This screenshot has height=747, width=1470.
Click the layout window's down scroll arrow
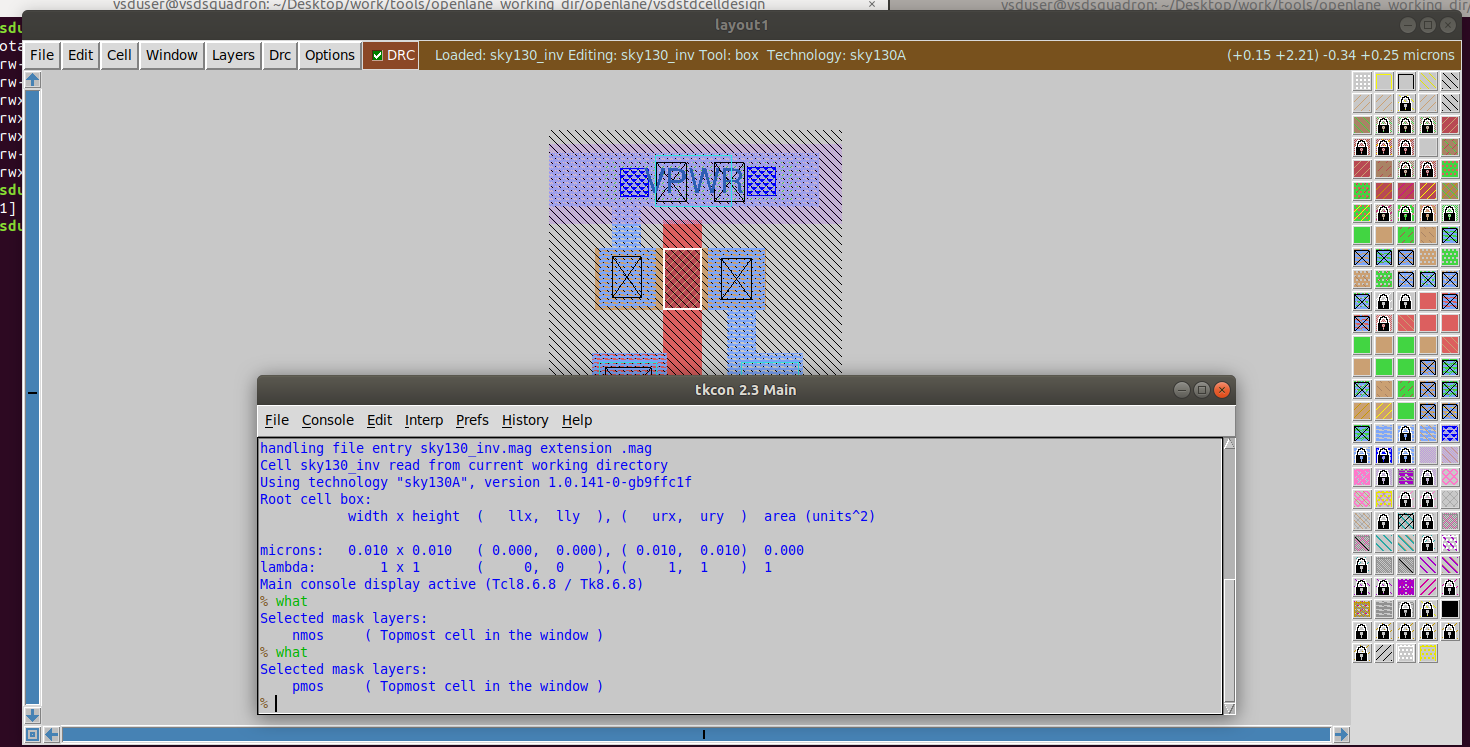(x=32, y=715)
